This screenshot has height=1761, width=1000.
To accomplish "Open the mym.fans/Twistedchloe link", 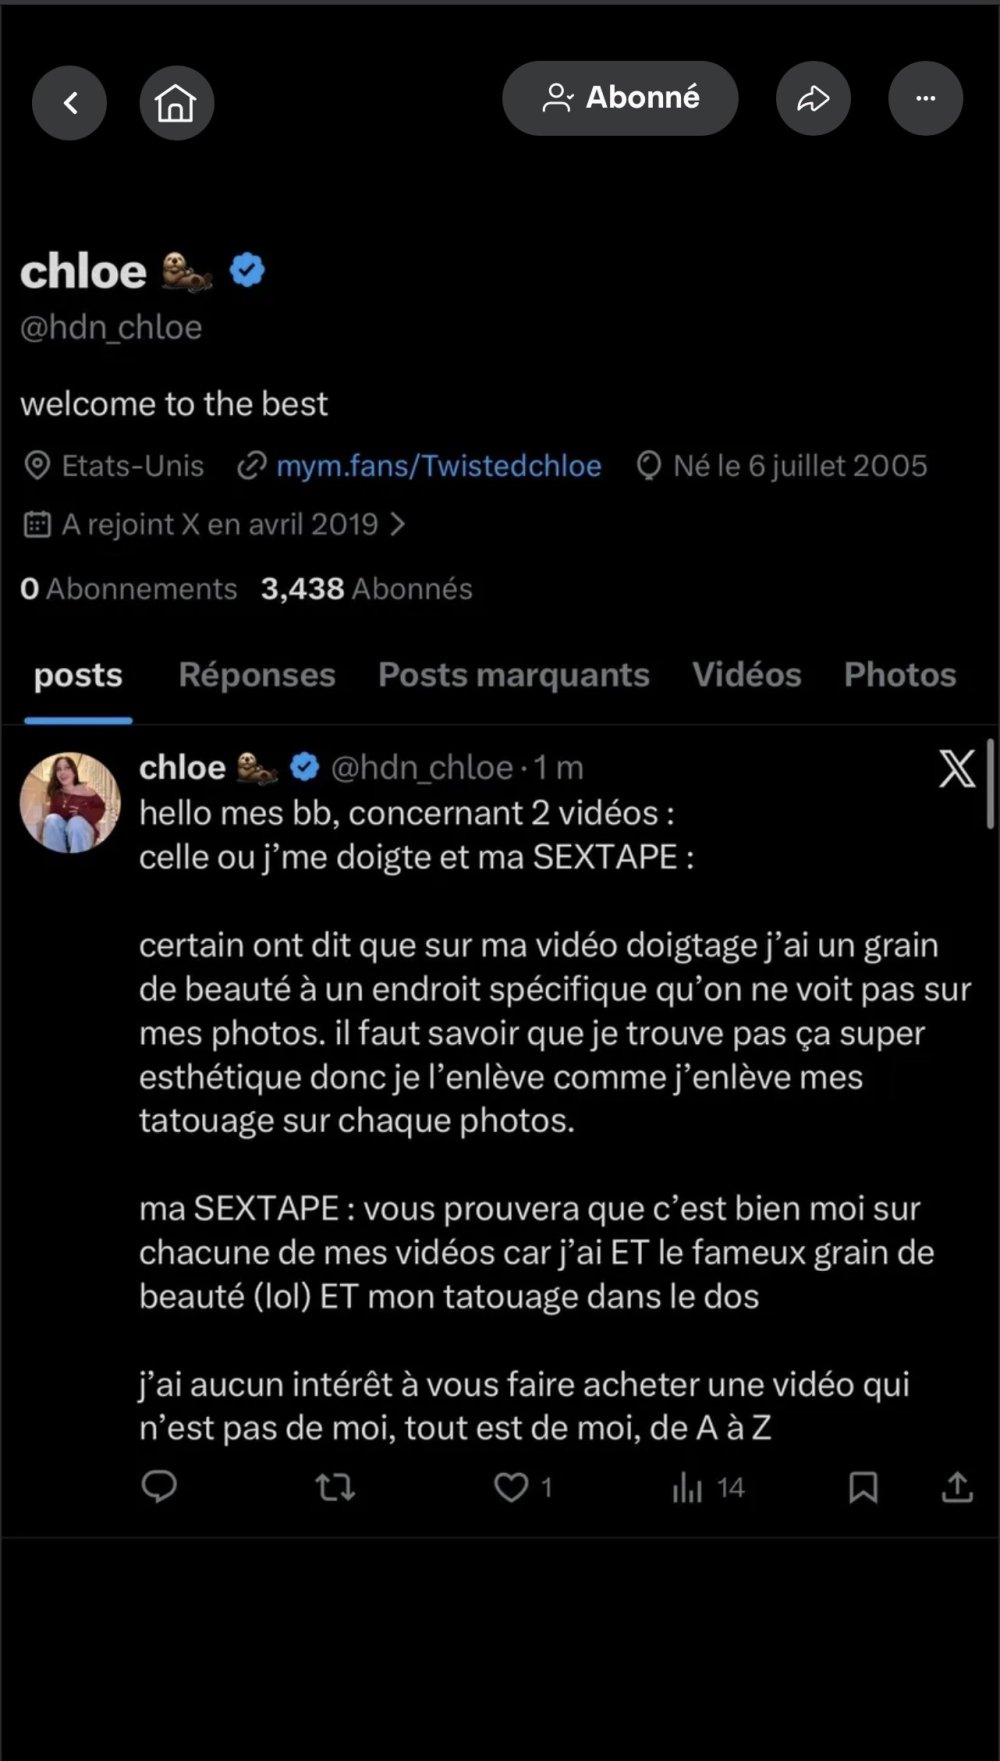I will [x=438, y=466].
